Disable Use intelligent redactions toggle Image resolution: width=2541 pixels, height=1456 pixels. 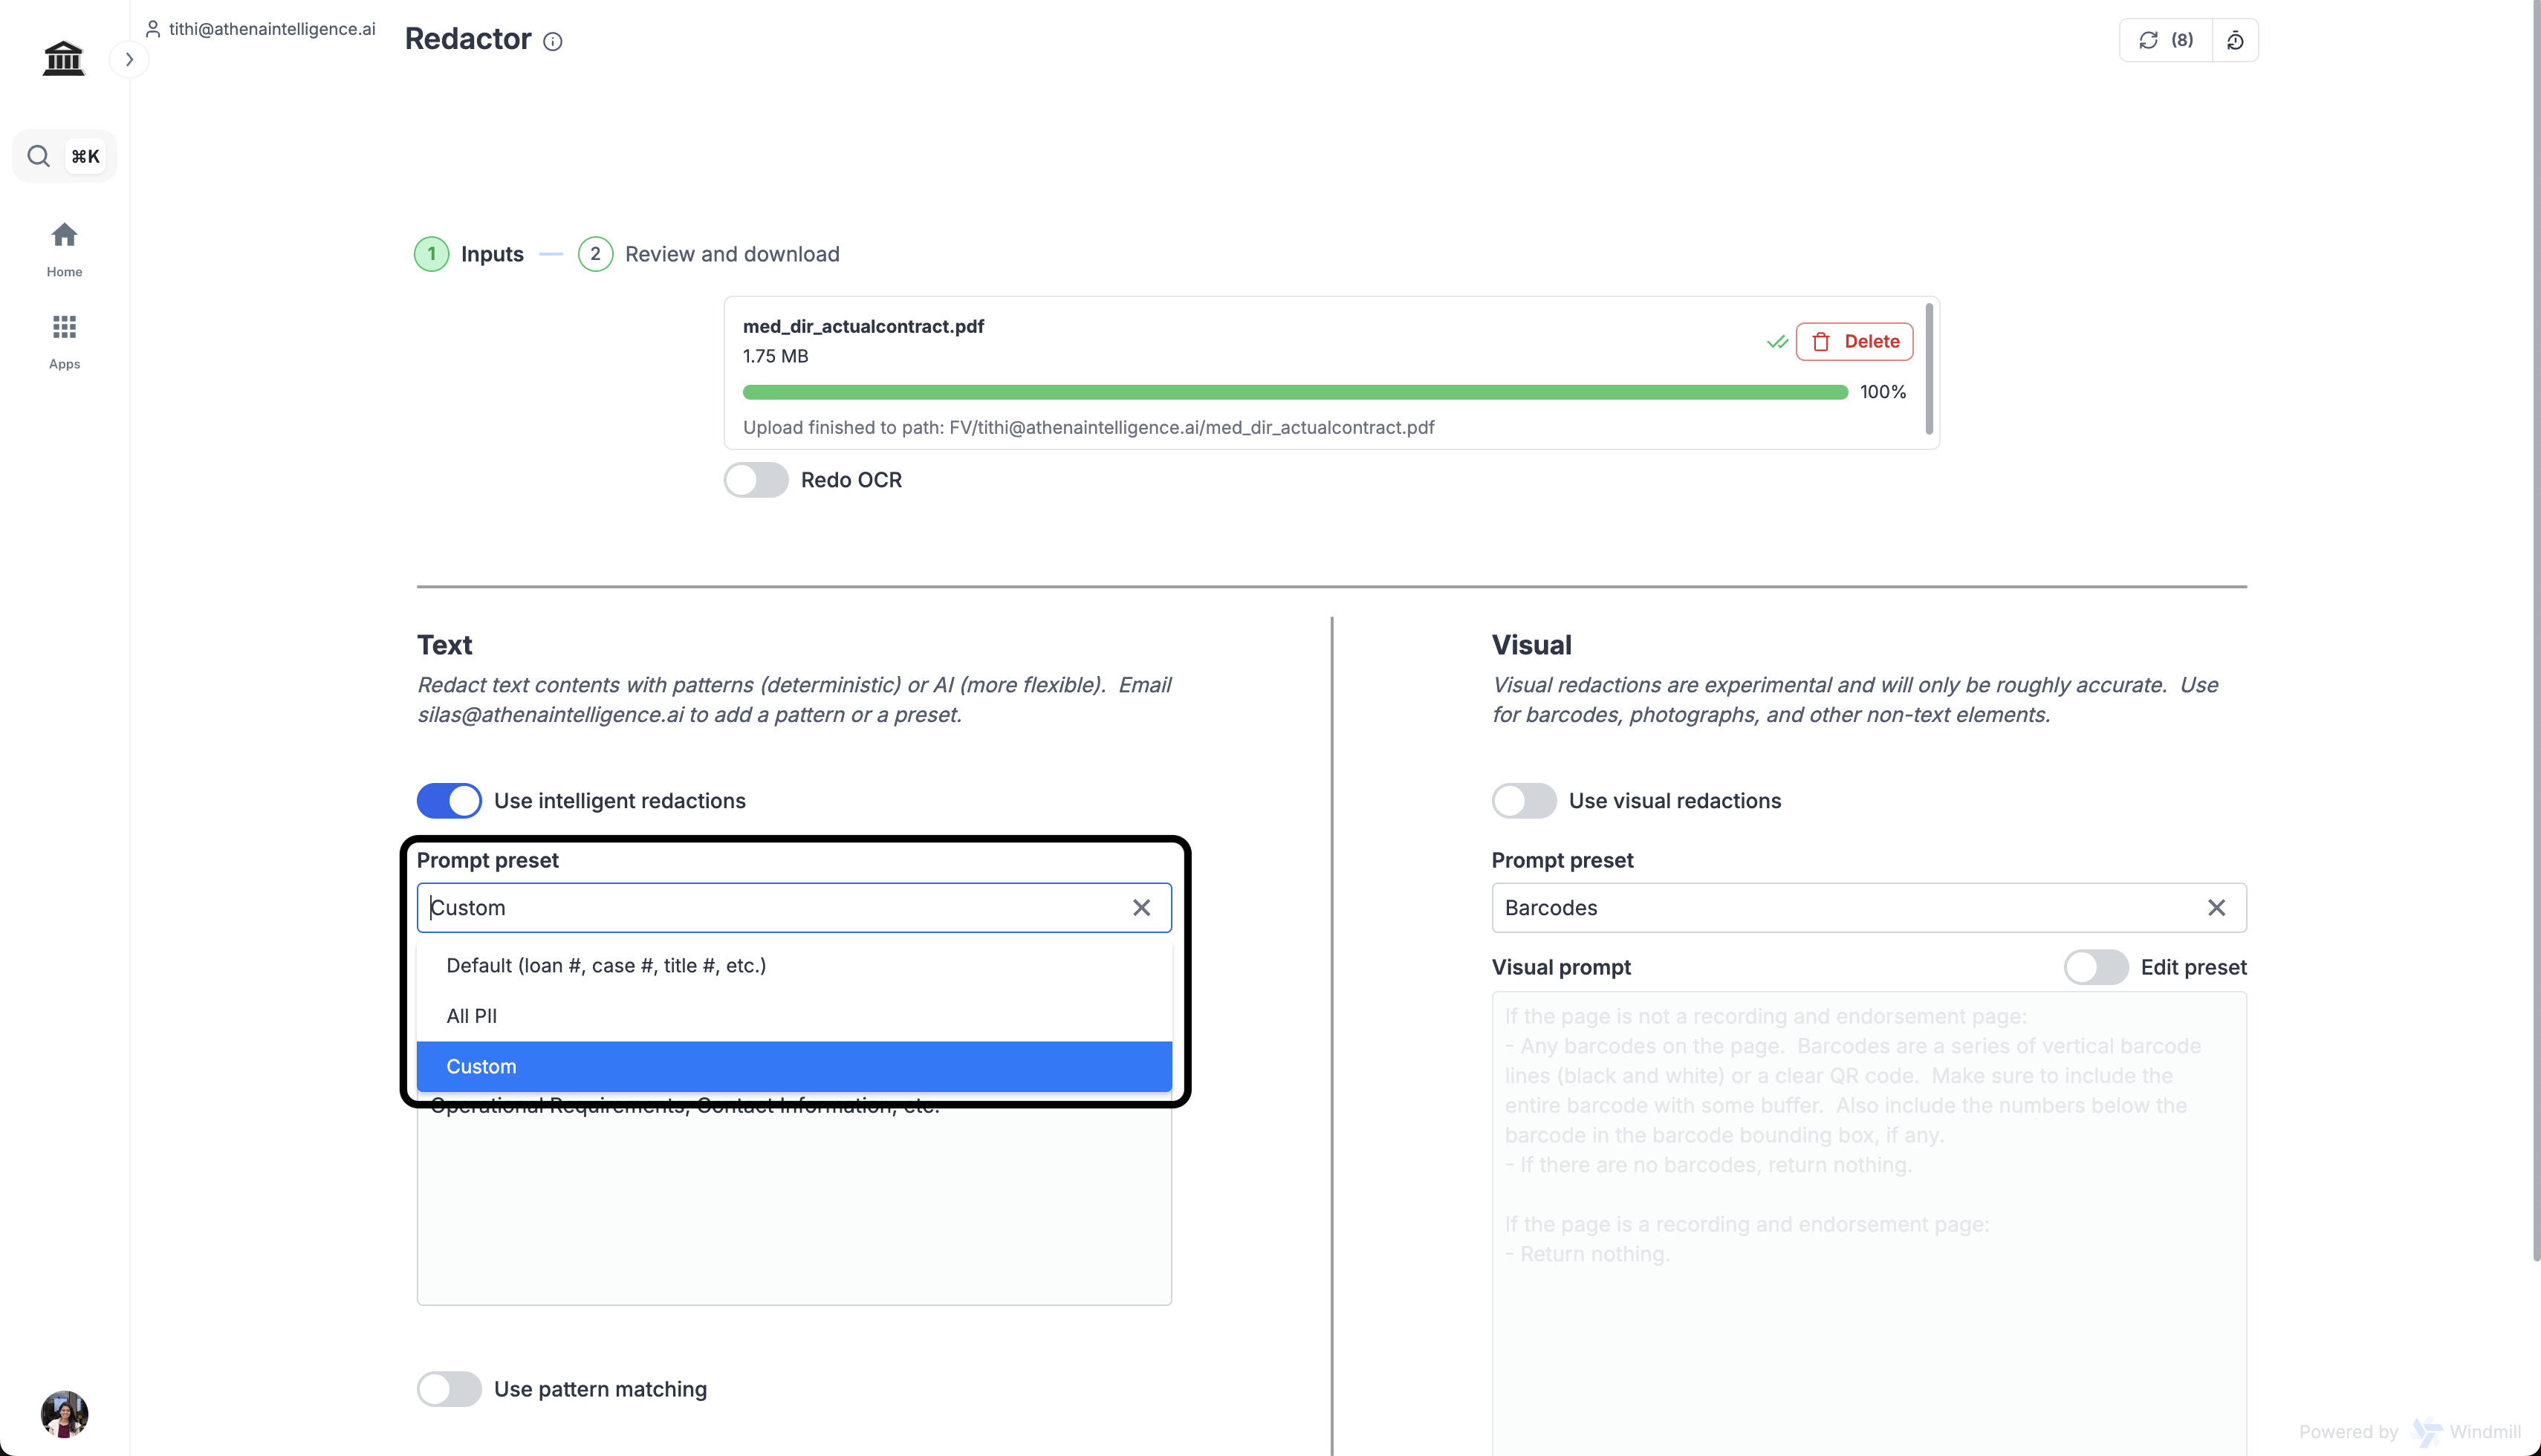pos(449,800)
